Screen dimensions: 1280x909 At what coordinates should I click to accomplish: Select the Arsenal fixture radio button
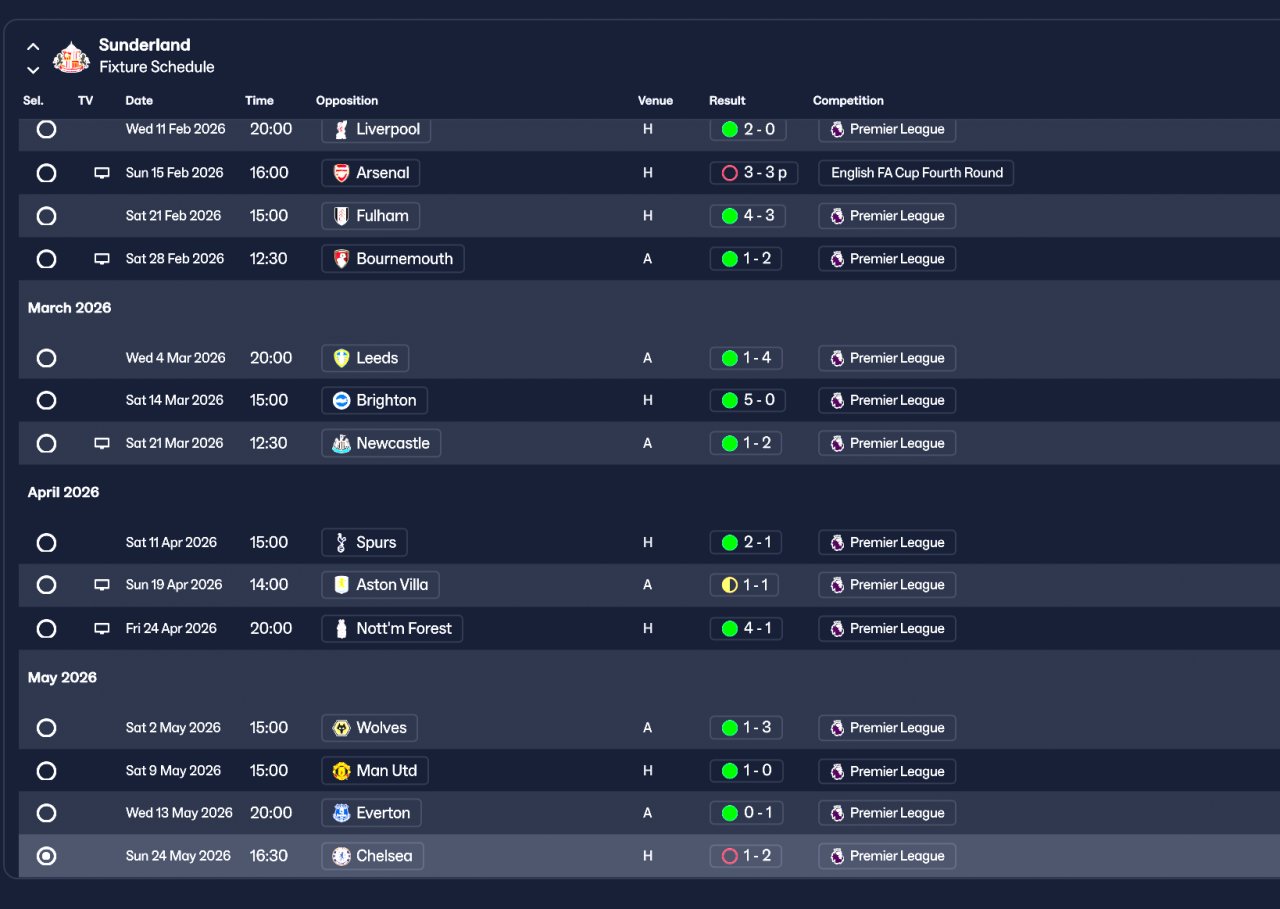coord(46,173)
